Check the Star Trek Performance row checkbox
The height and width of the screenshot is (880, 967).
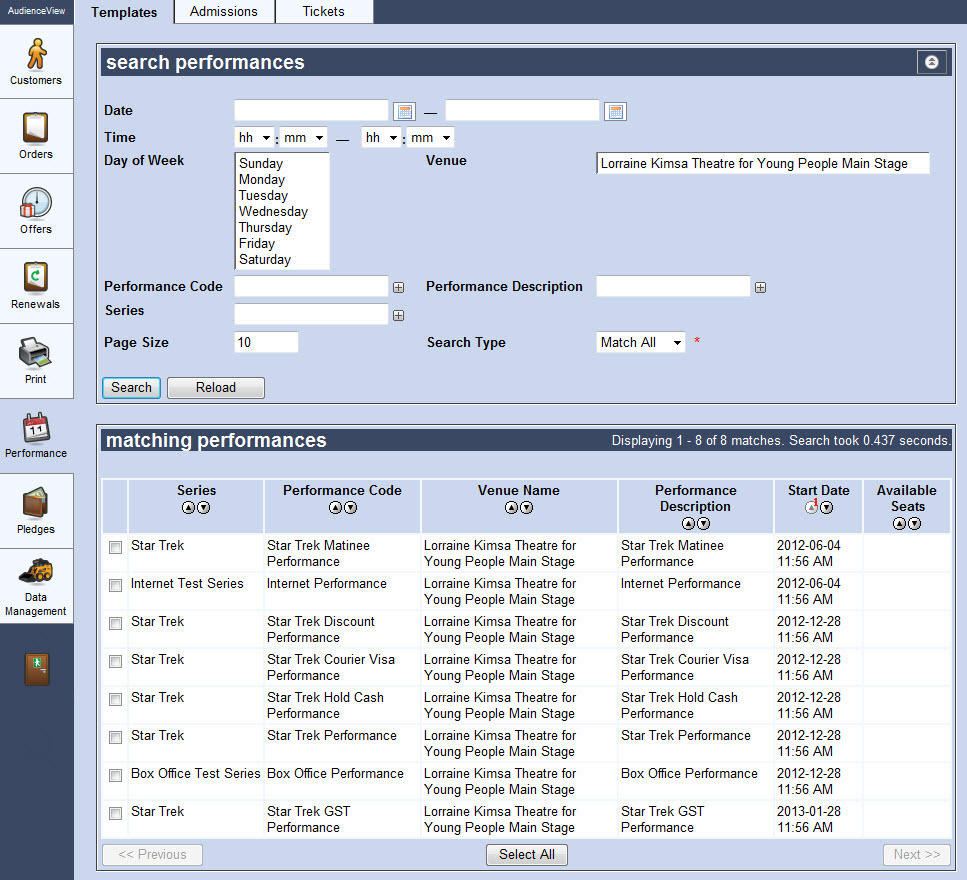(x=115, y=738)
